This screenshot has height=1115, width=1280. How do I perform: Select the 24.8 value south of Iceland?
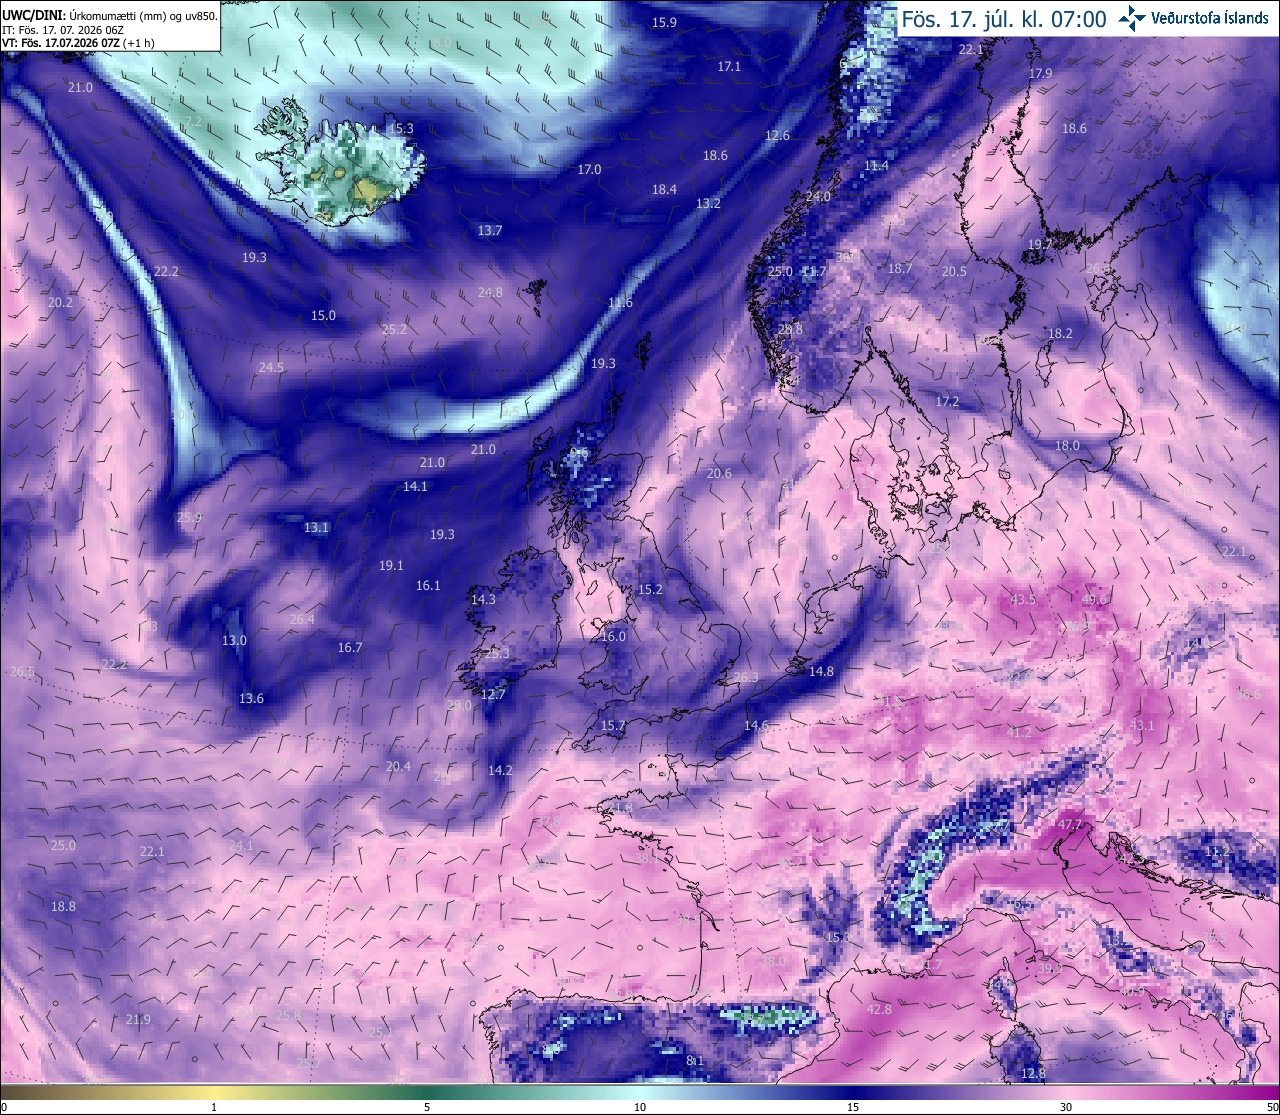click(x=490, y=293)
